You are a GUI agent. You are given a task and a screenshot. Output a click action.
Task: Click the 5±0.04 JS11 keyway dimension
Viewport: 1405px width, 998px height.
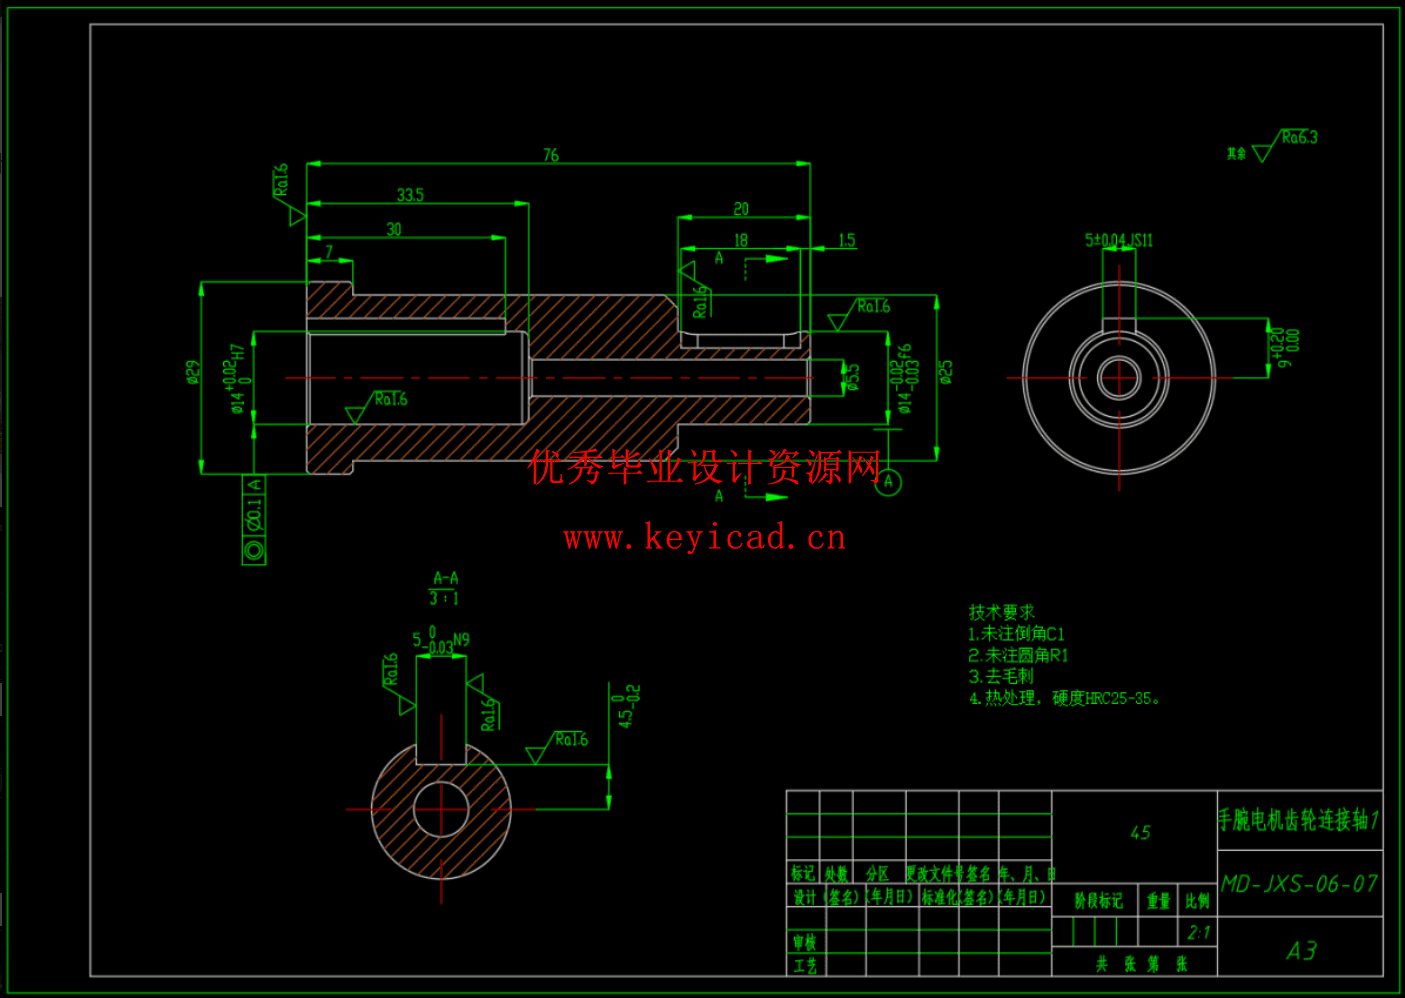1117,240
